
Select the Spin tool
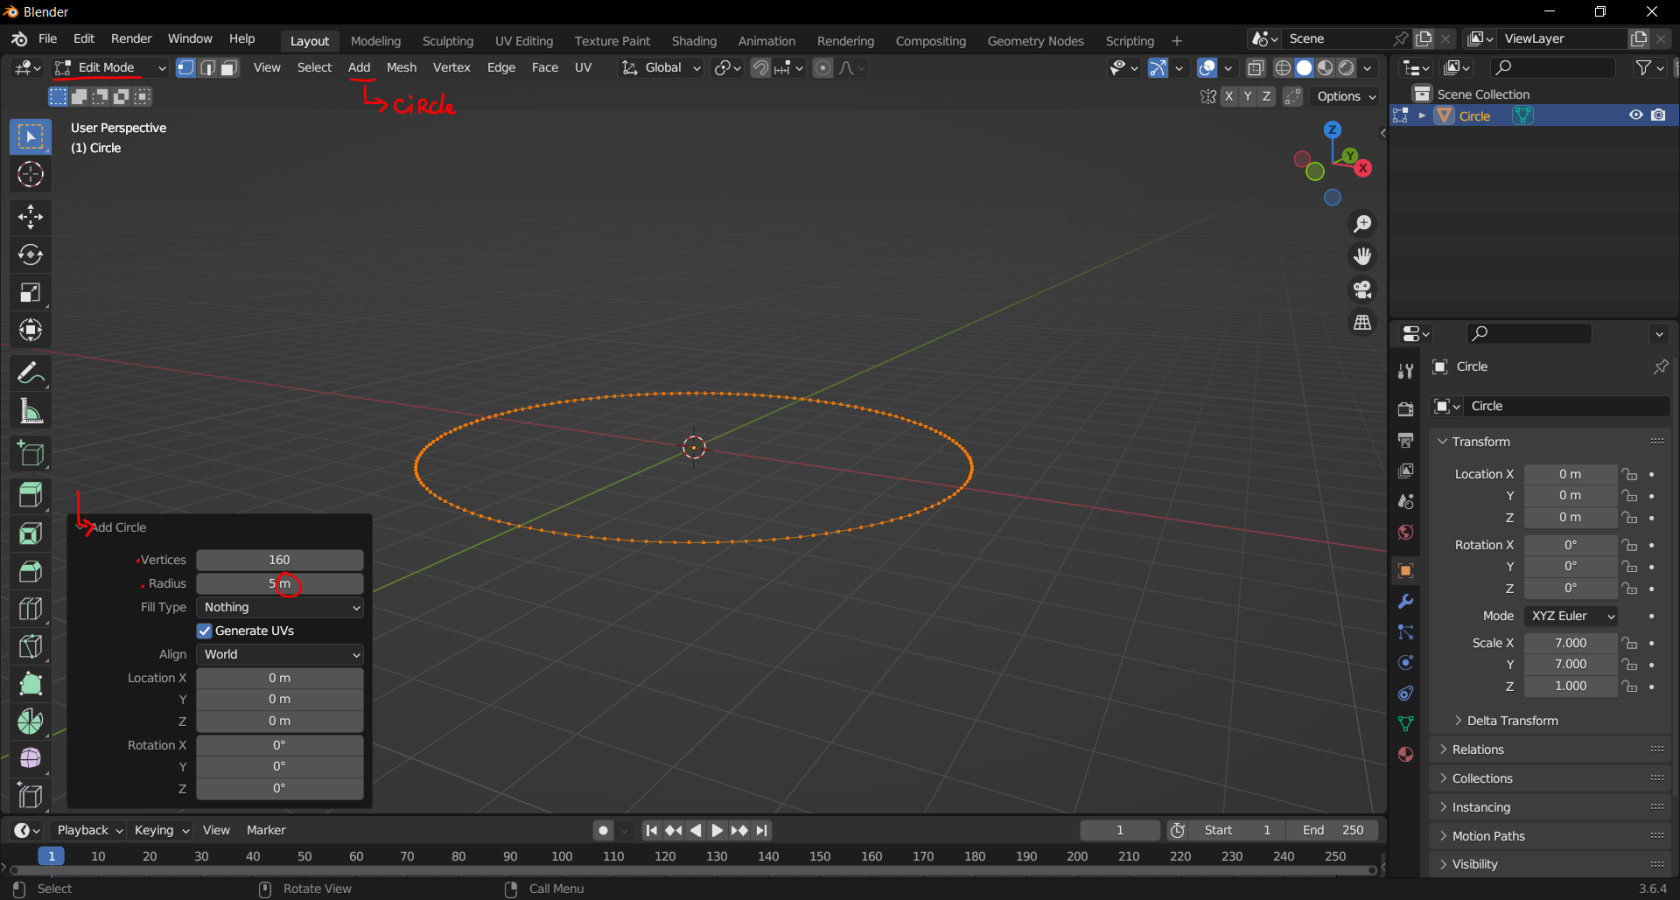(30, 721)
